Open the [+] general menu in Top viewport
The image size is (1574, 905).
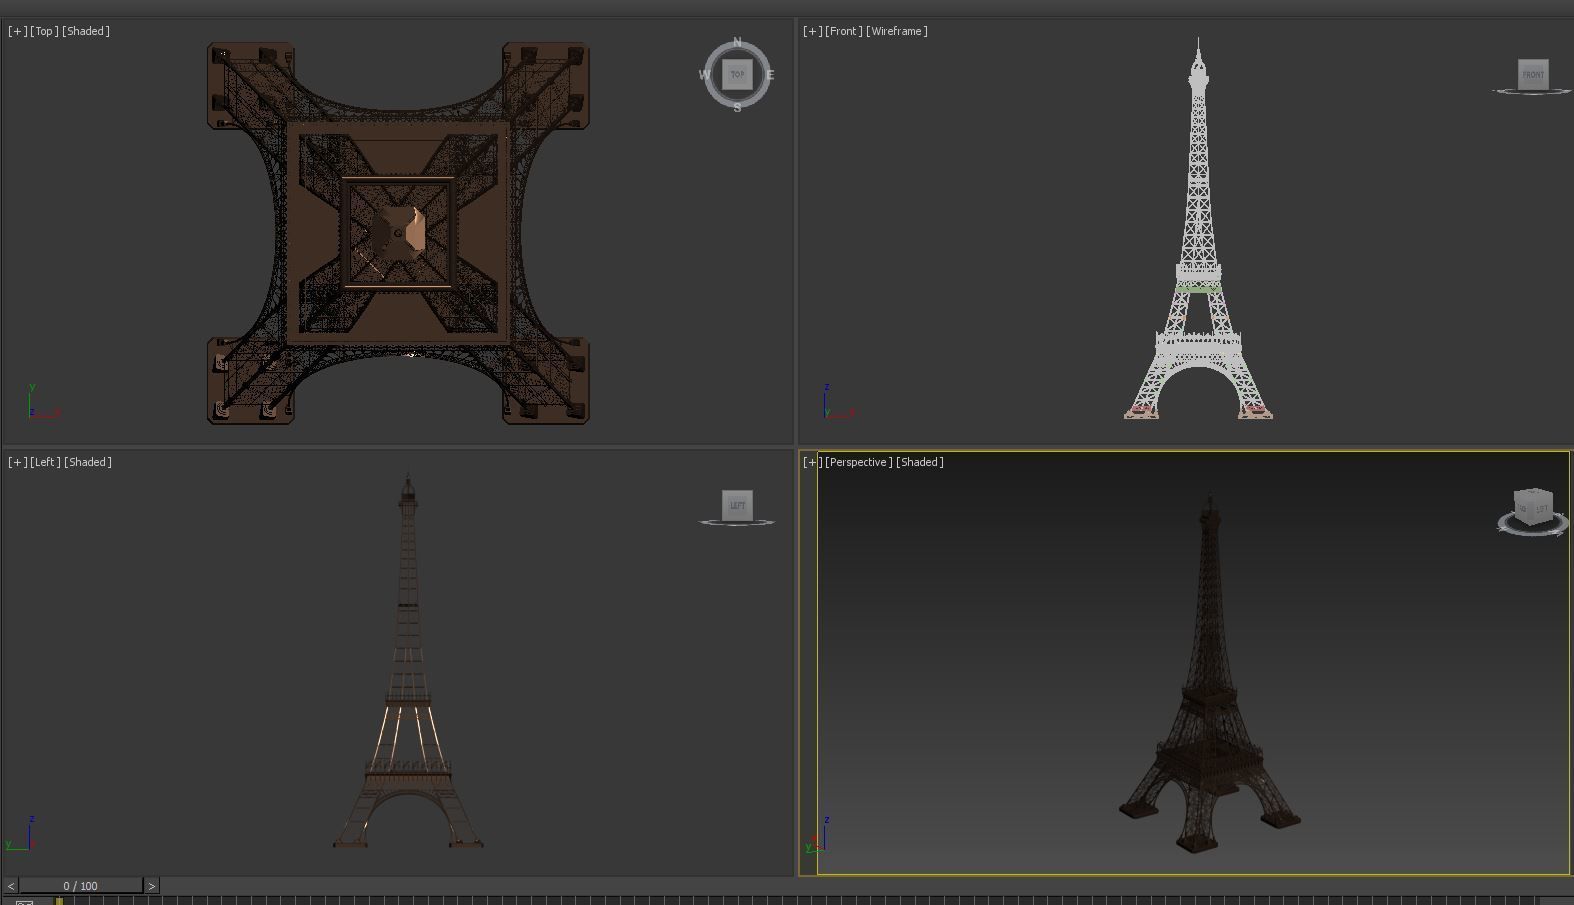coord(17,31)
